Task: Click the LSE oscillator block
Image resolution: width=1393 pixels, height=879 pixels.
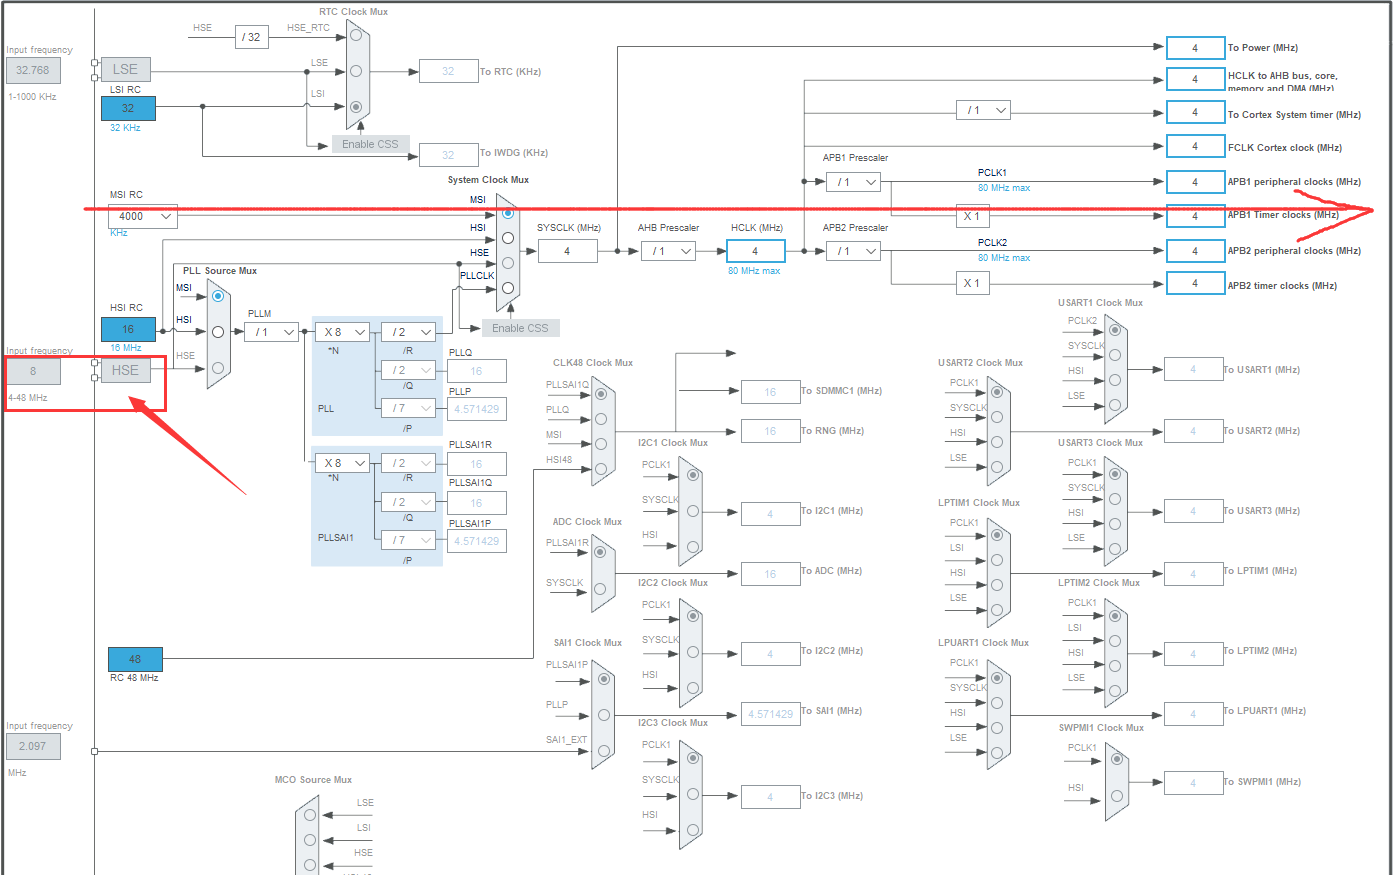Action: tap(125, 69)
